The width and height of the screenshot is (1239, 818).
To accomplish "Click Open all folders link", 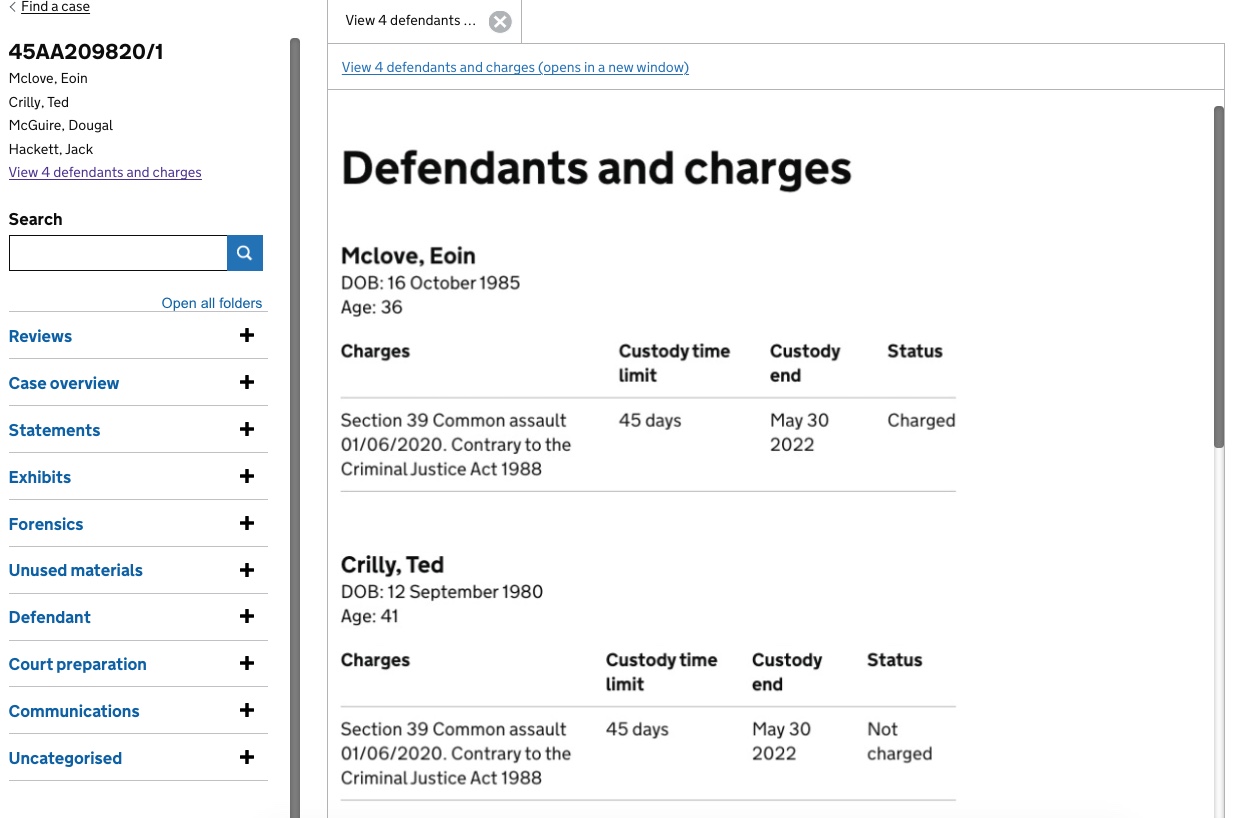I will 212,303.
